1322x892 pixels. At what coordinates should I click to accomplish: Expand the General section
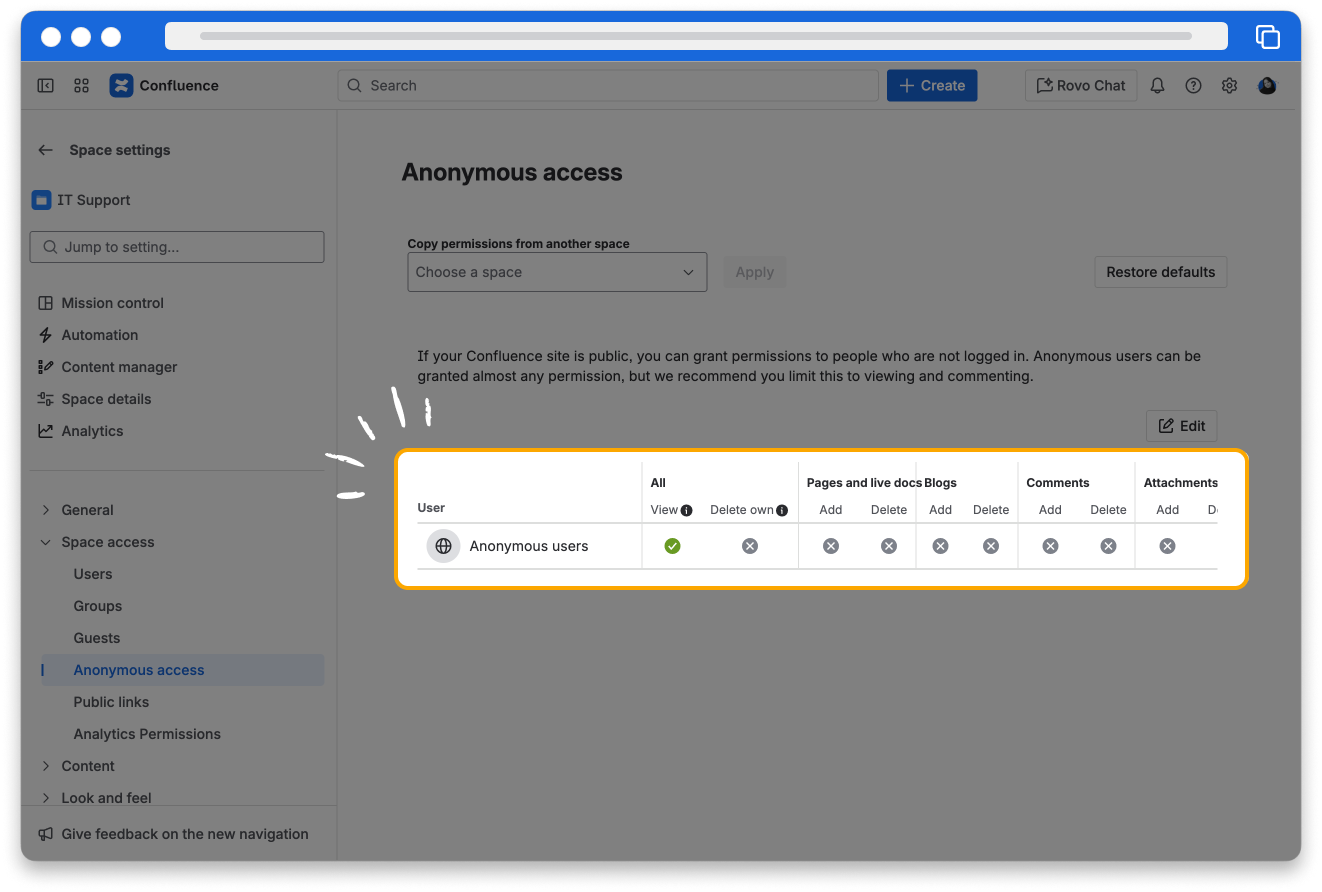45,510
